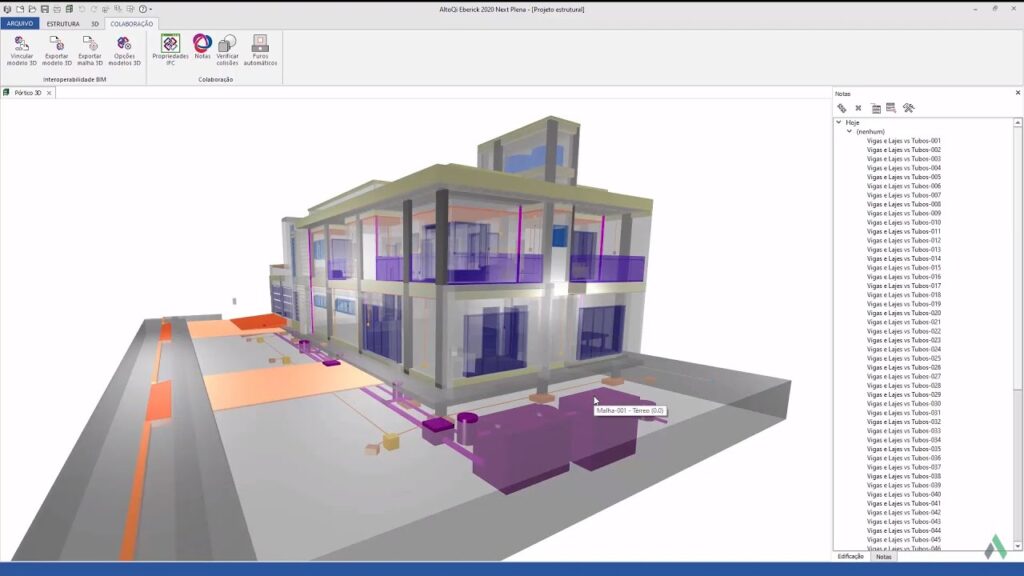Collapse the Hoje tree group
Image resolution: width=1024 pixels, height=576 pixels.
point(839,122)
